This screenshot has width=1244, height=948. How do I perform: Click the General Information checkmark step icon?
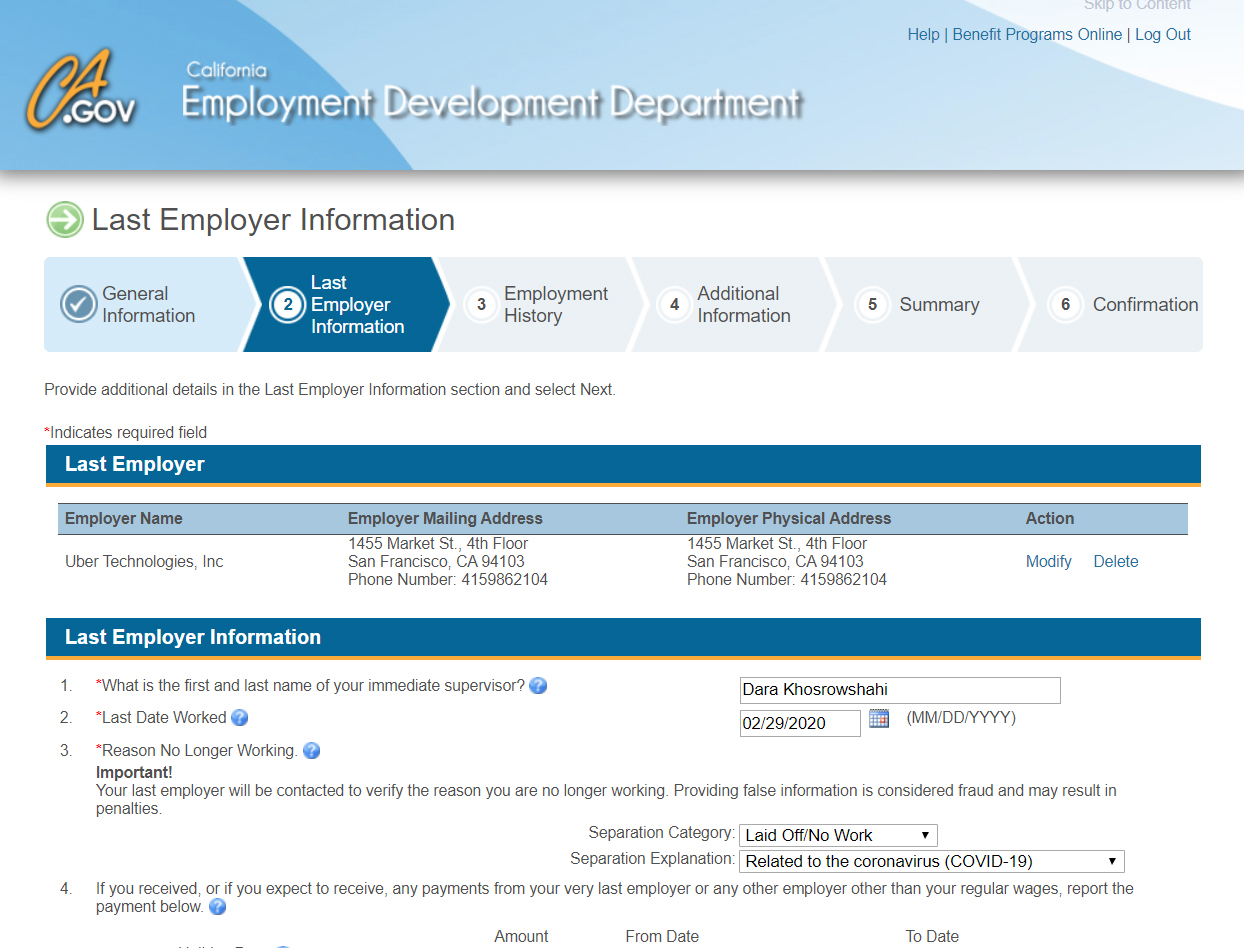click(x=78, y=304)
